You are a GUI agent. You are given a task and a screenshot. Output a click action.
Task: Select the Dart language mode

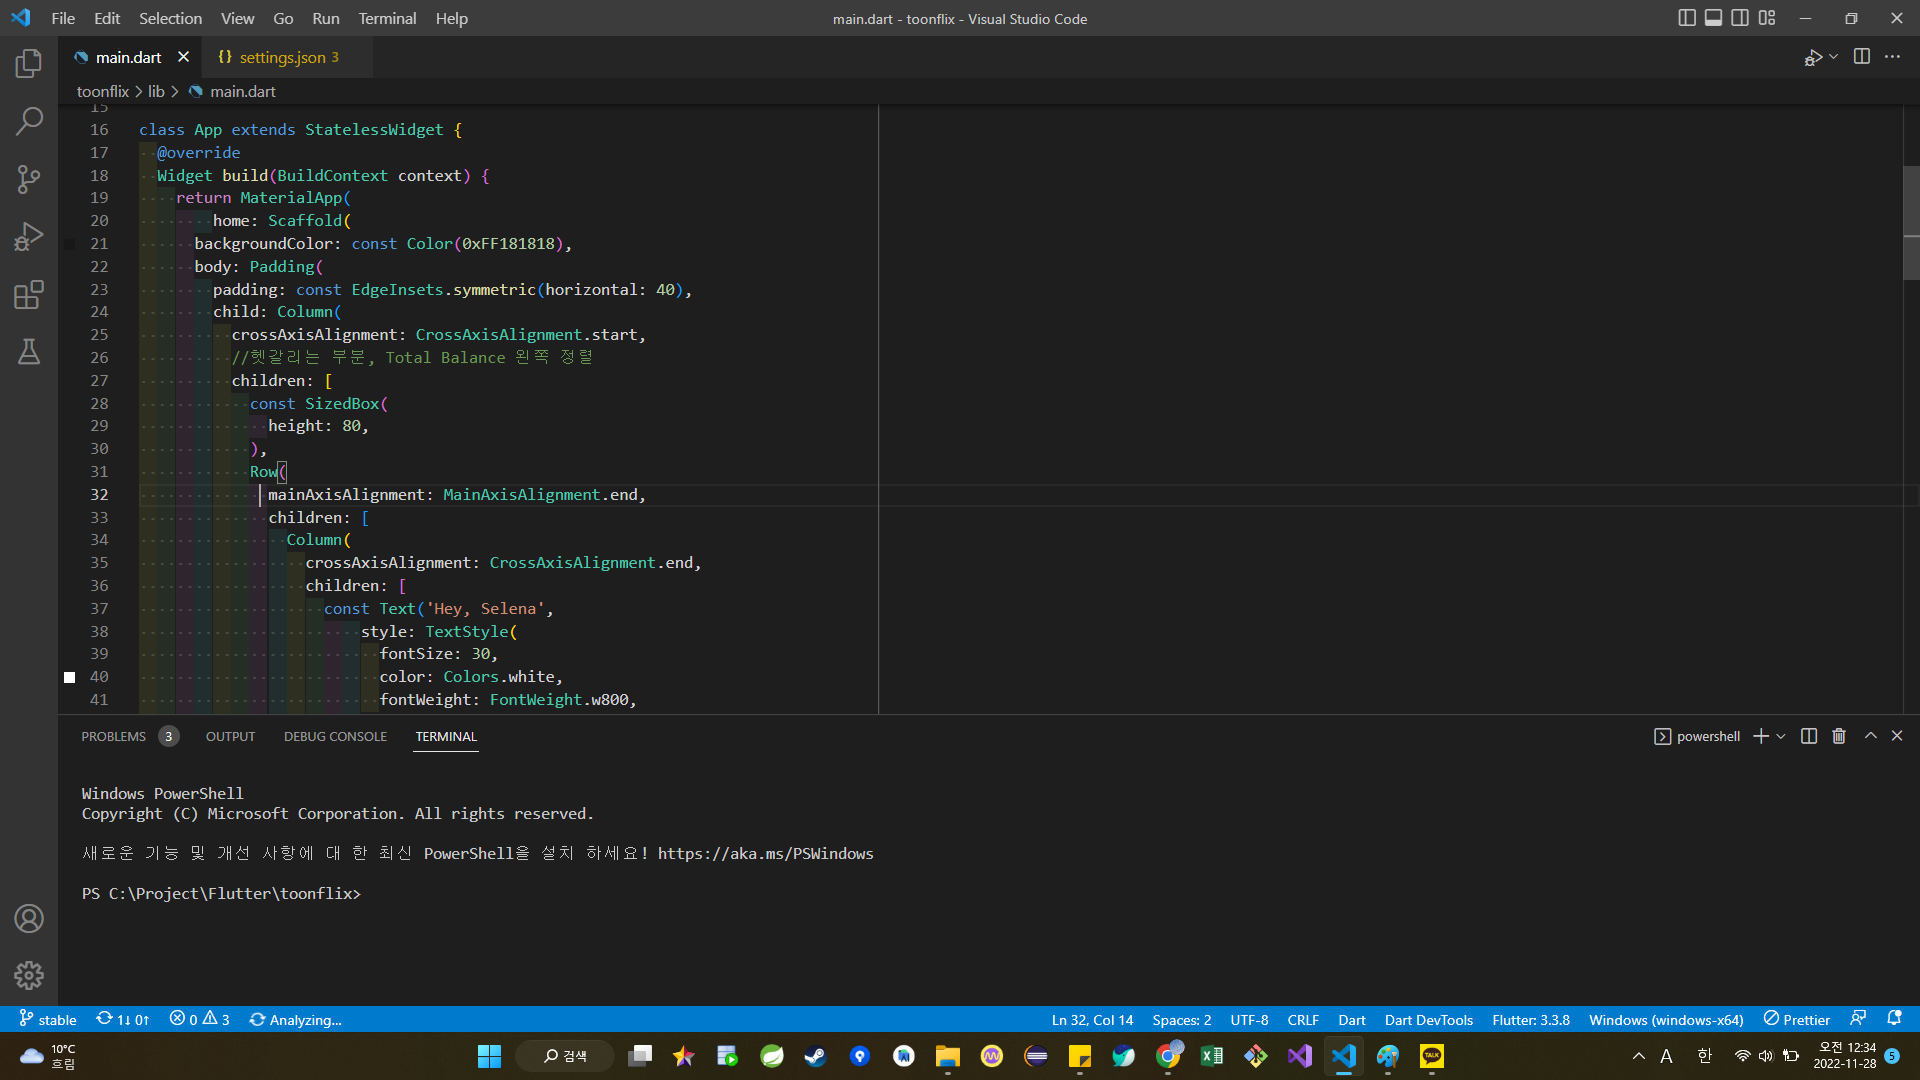pos(1352,1019)
